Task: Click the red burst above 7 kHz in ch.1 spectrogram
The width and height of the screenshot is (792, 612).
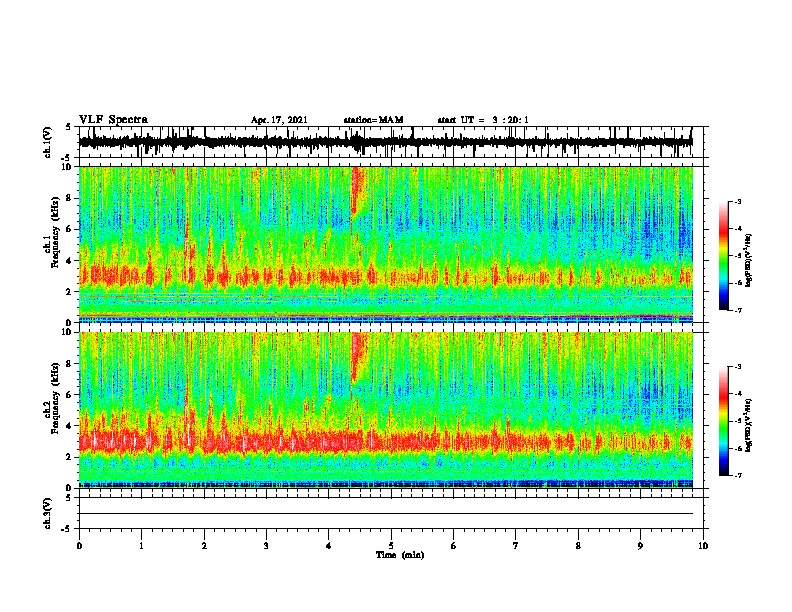Action: (x=357, y=189)
